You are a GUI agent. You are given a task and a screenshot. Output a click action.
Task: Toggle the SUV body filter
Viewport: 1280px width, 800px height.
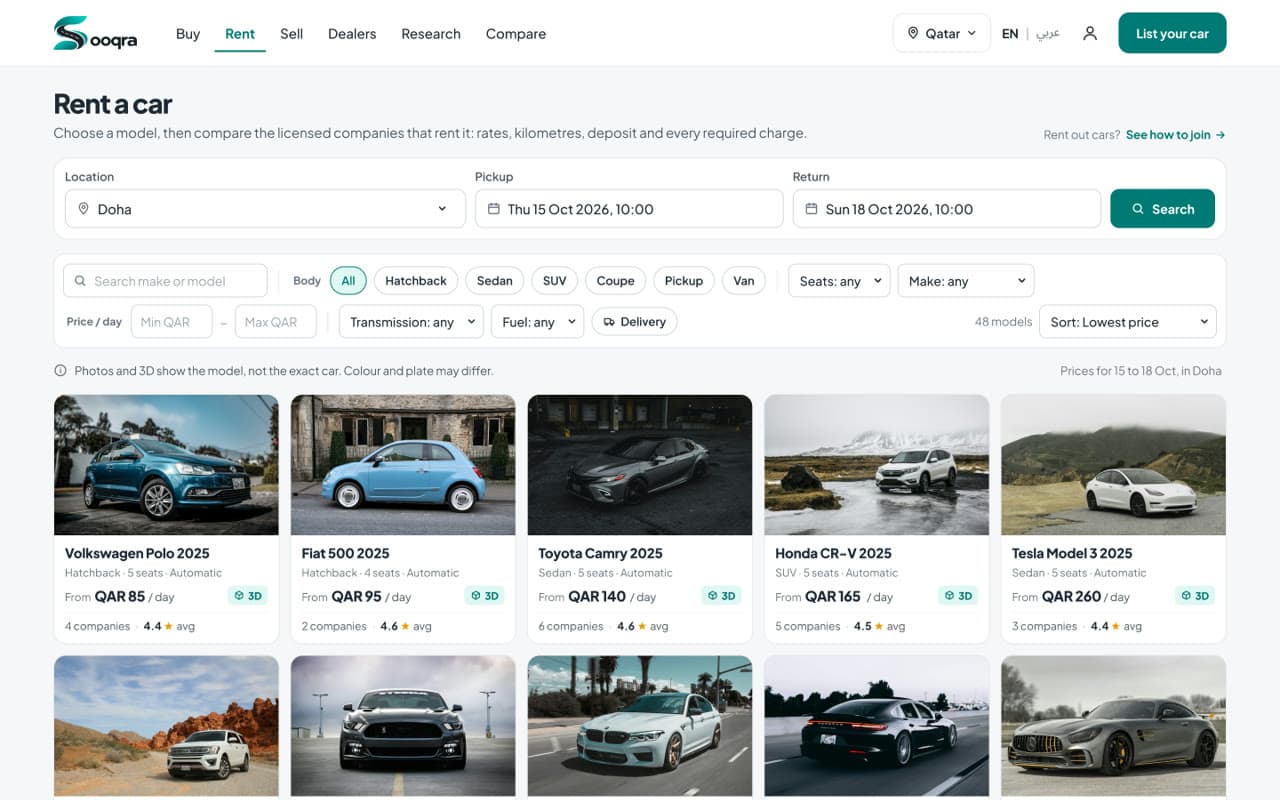[x=555, y=281]
